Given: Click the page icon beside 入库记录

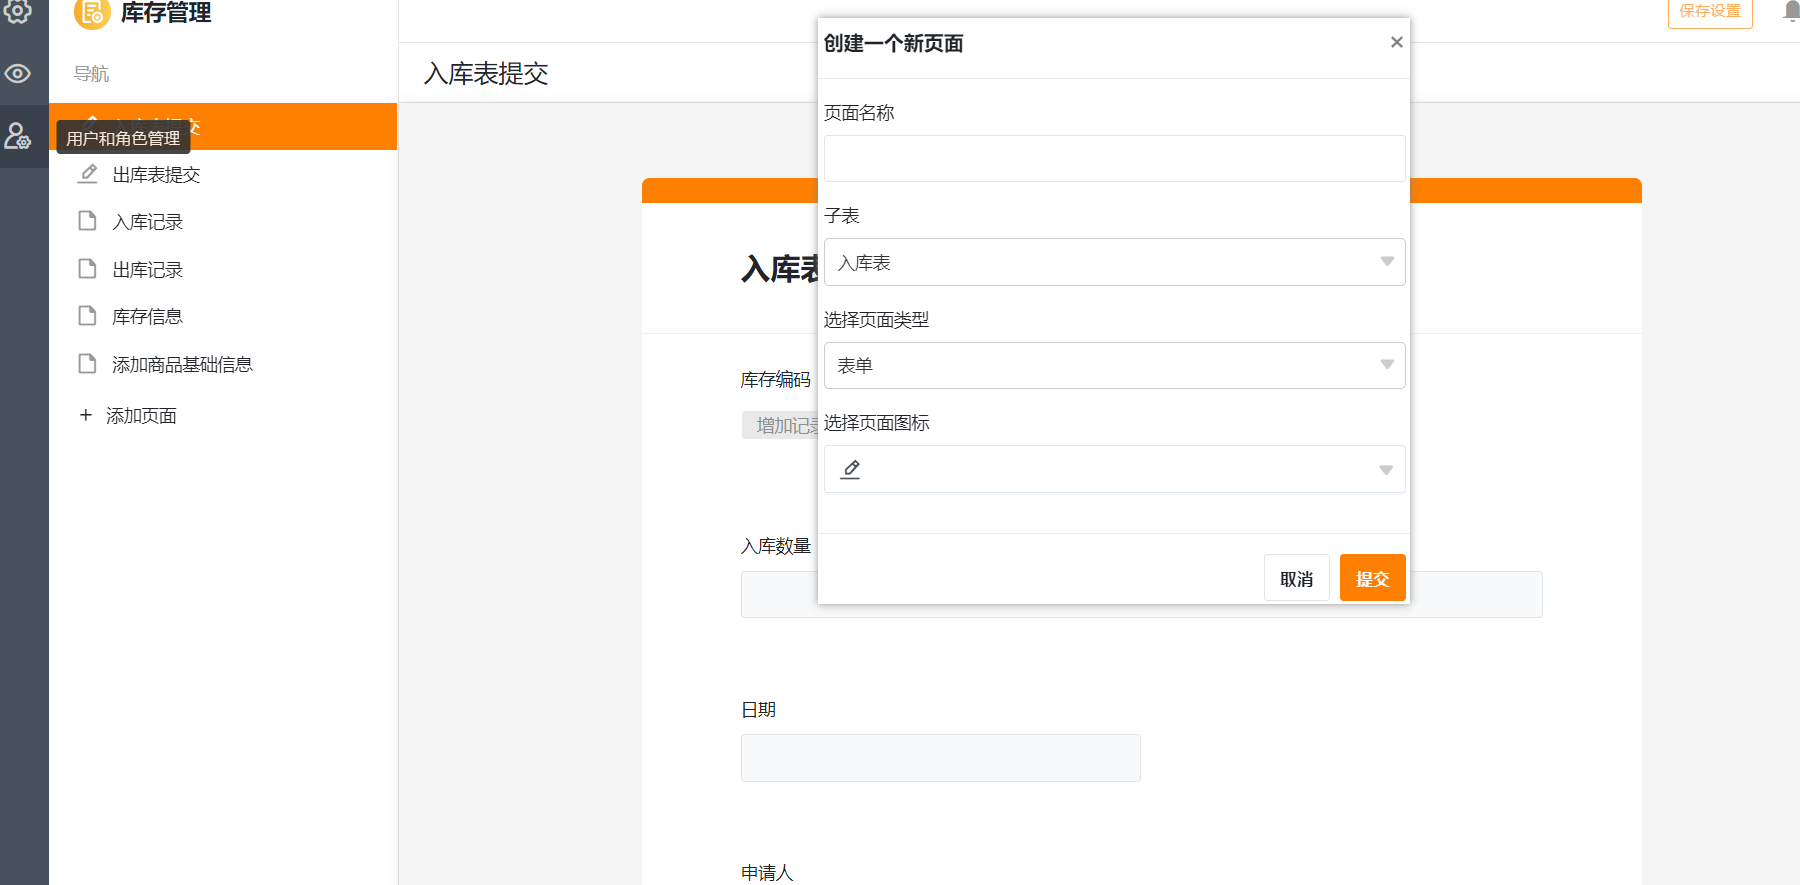Looking at the screenshot, I should [x=88, y=221].
